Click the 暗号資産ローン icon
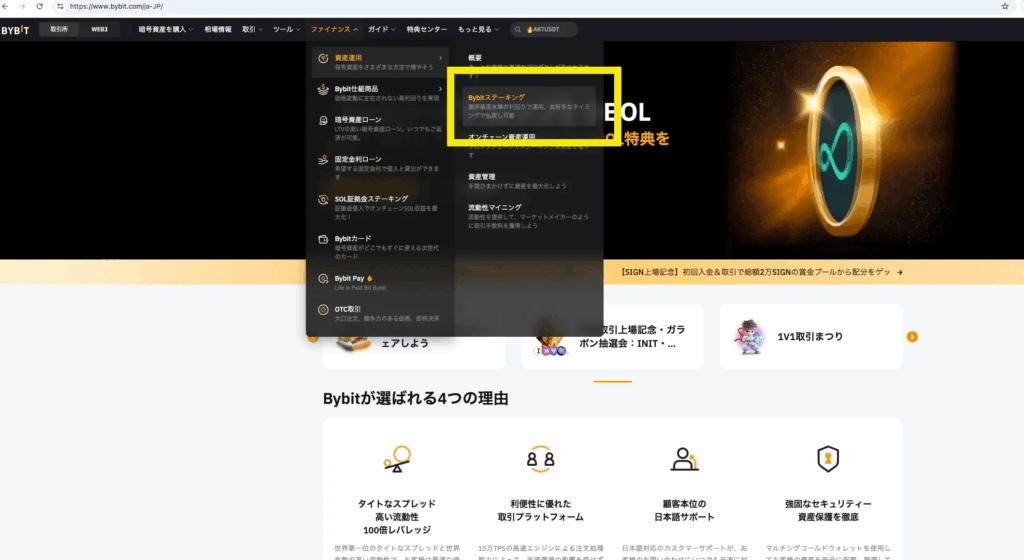The width and height of the screenshot is (1024, 560). (323, 121)
